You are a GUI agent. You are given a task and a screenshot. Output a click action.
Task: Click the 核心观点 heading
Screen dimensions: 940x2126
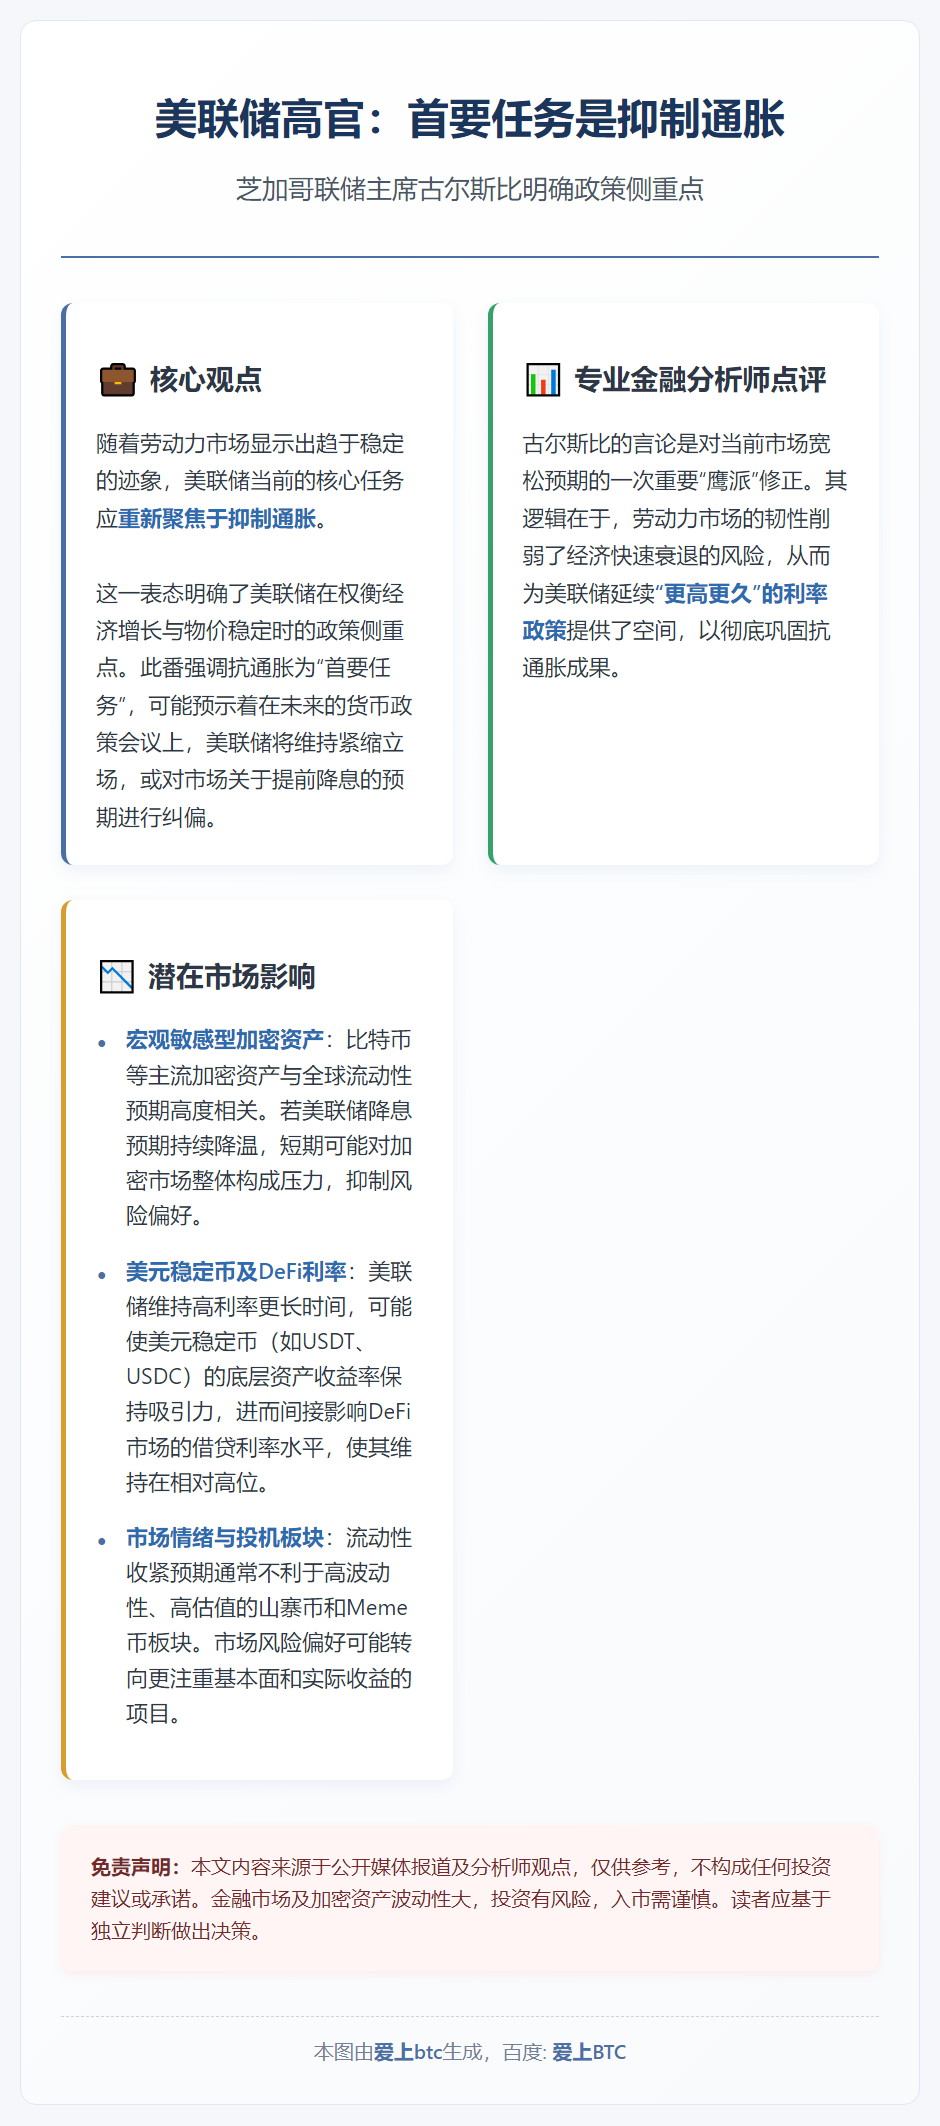point(206,380)
